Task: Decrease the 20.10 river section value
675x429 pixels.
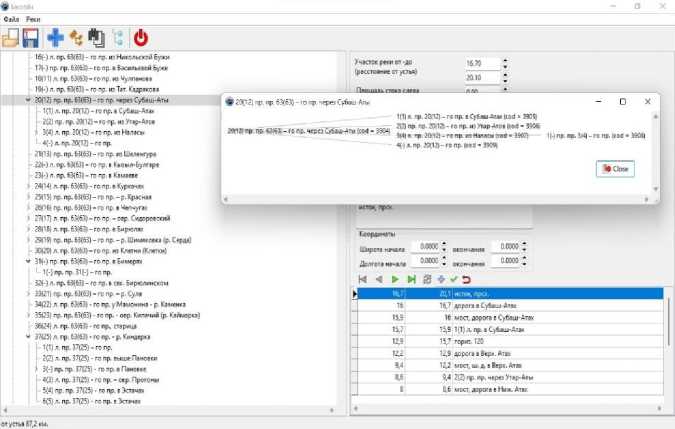Action: pos(505,80)
